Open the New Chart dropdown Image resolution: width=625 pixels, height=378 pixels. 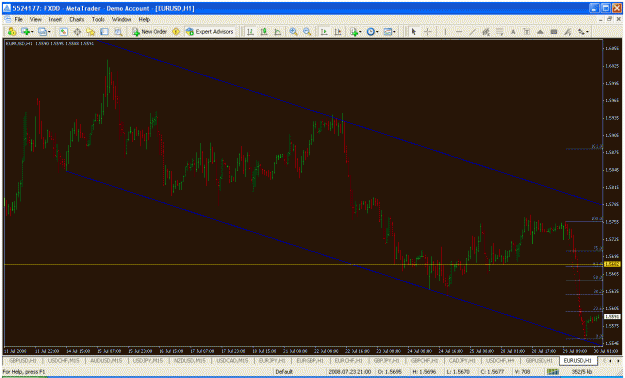[x=27, y=32]
